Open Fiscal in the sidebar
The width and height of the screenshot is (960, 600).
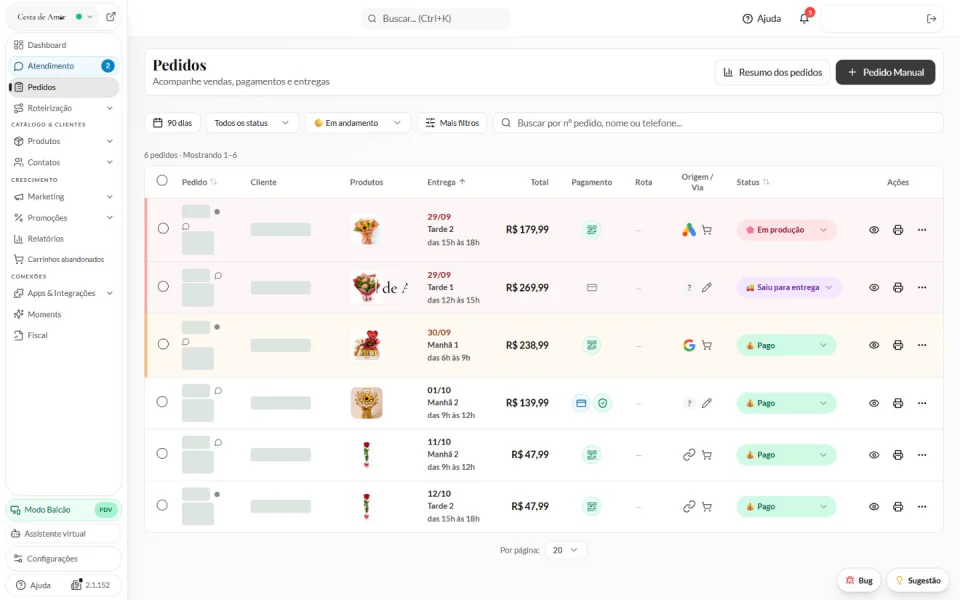point(63,335)
